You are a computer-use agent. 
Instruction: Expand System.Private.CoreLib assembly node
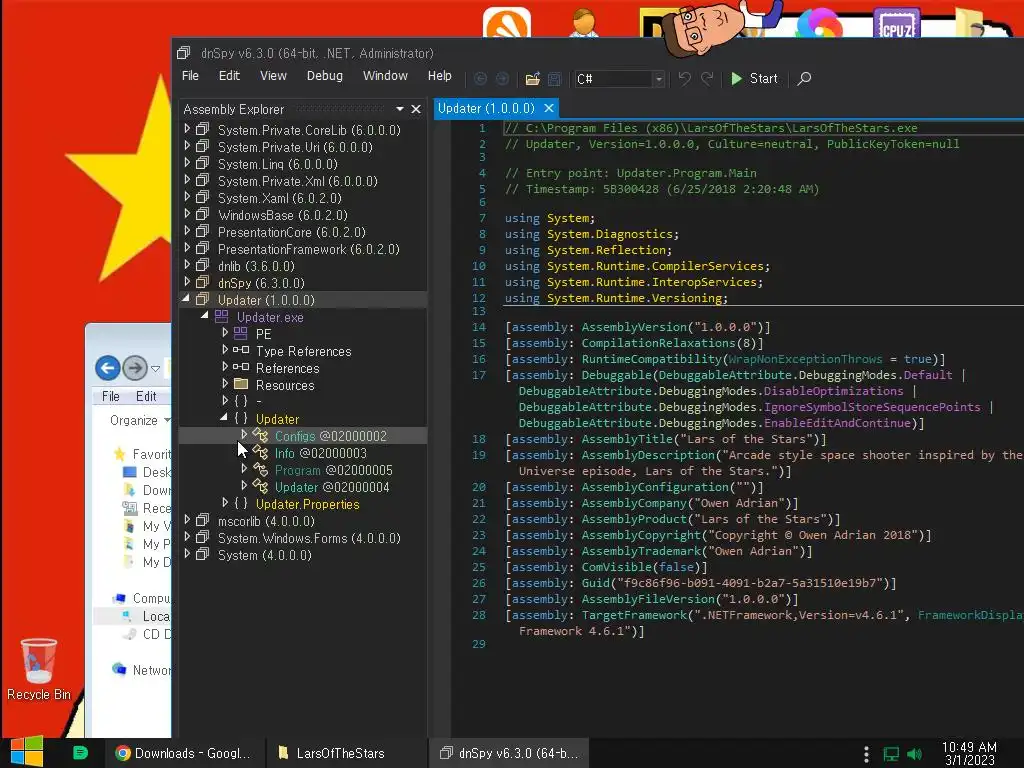(187, 129)
